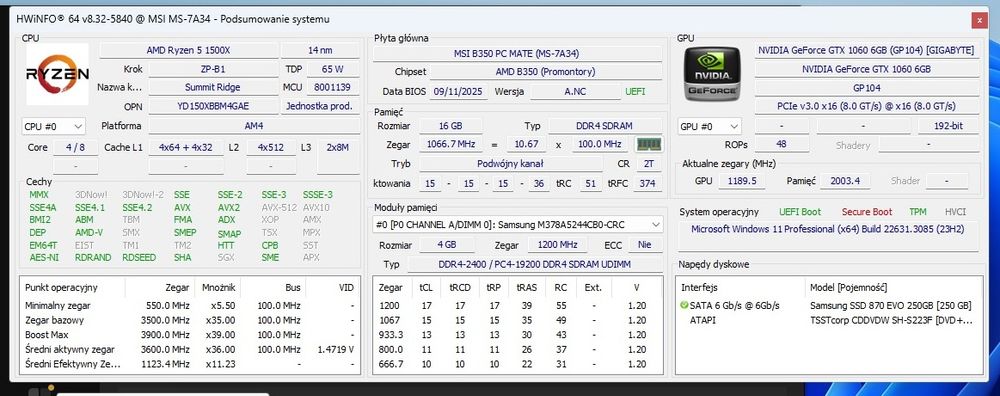Select the module clock '1200 MHz' field
The image size is (1000, 396).
(x=557, y=245)
